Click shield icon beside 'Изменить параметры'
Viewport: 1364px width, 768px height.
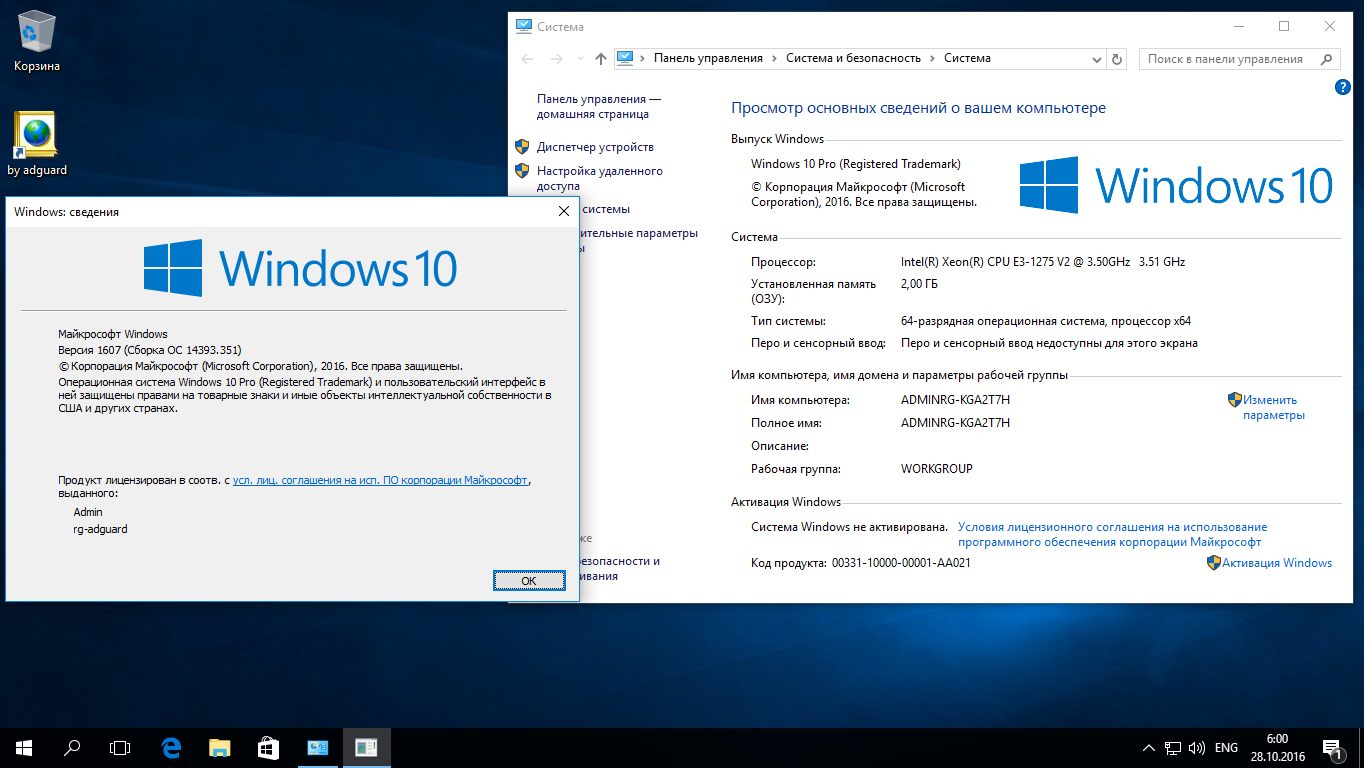coord(1234,399)
